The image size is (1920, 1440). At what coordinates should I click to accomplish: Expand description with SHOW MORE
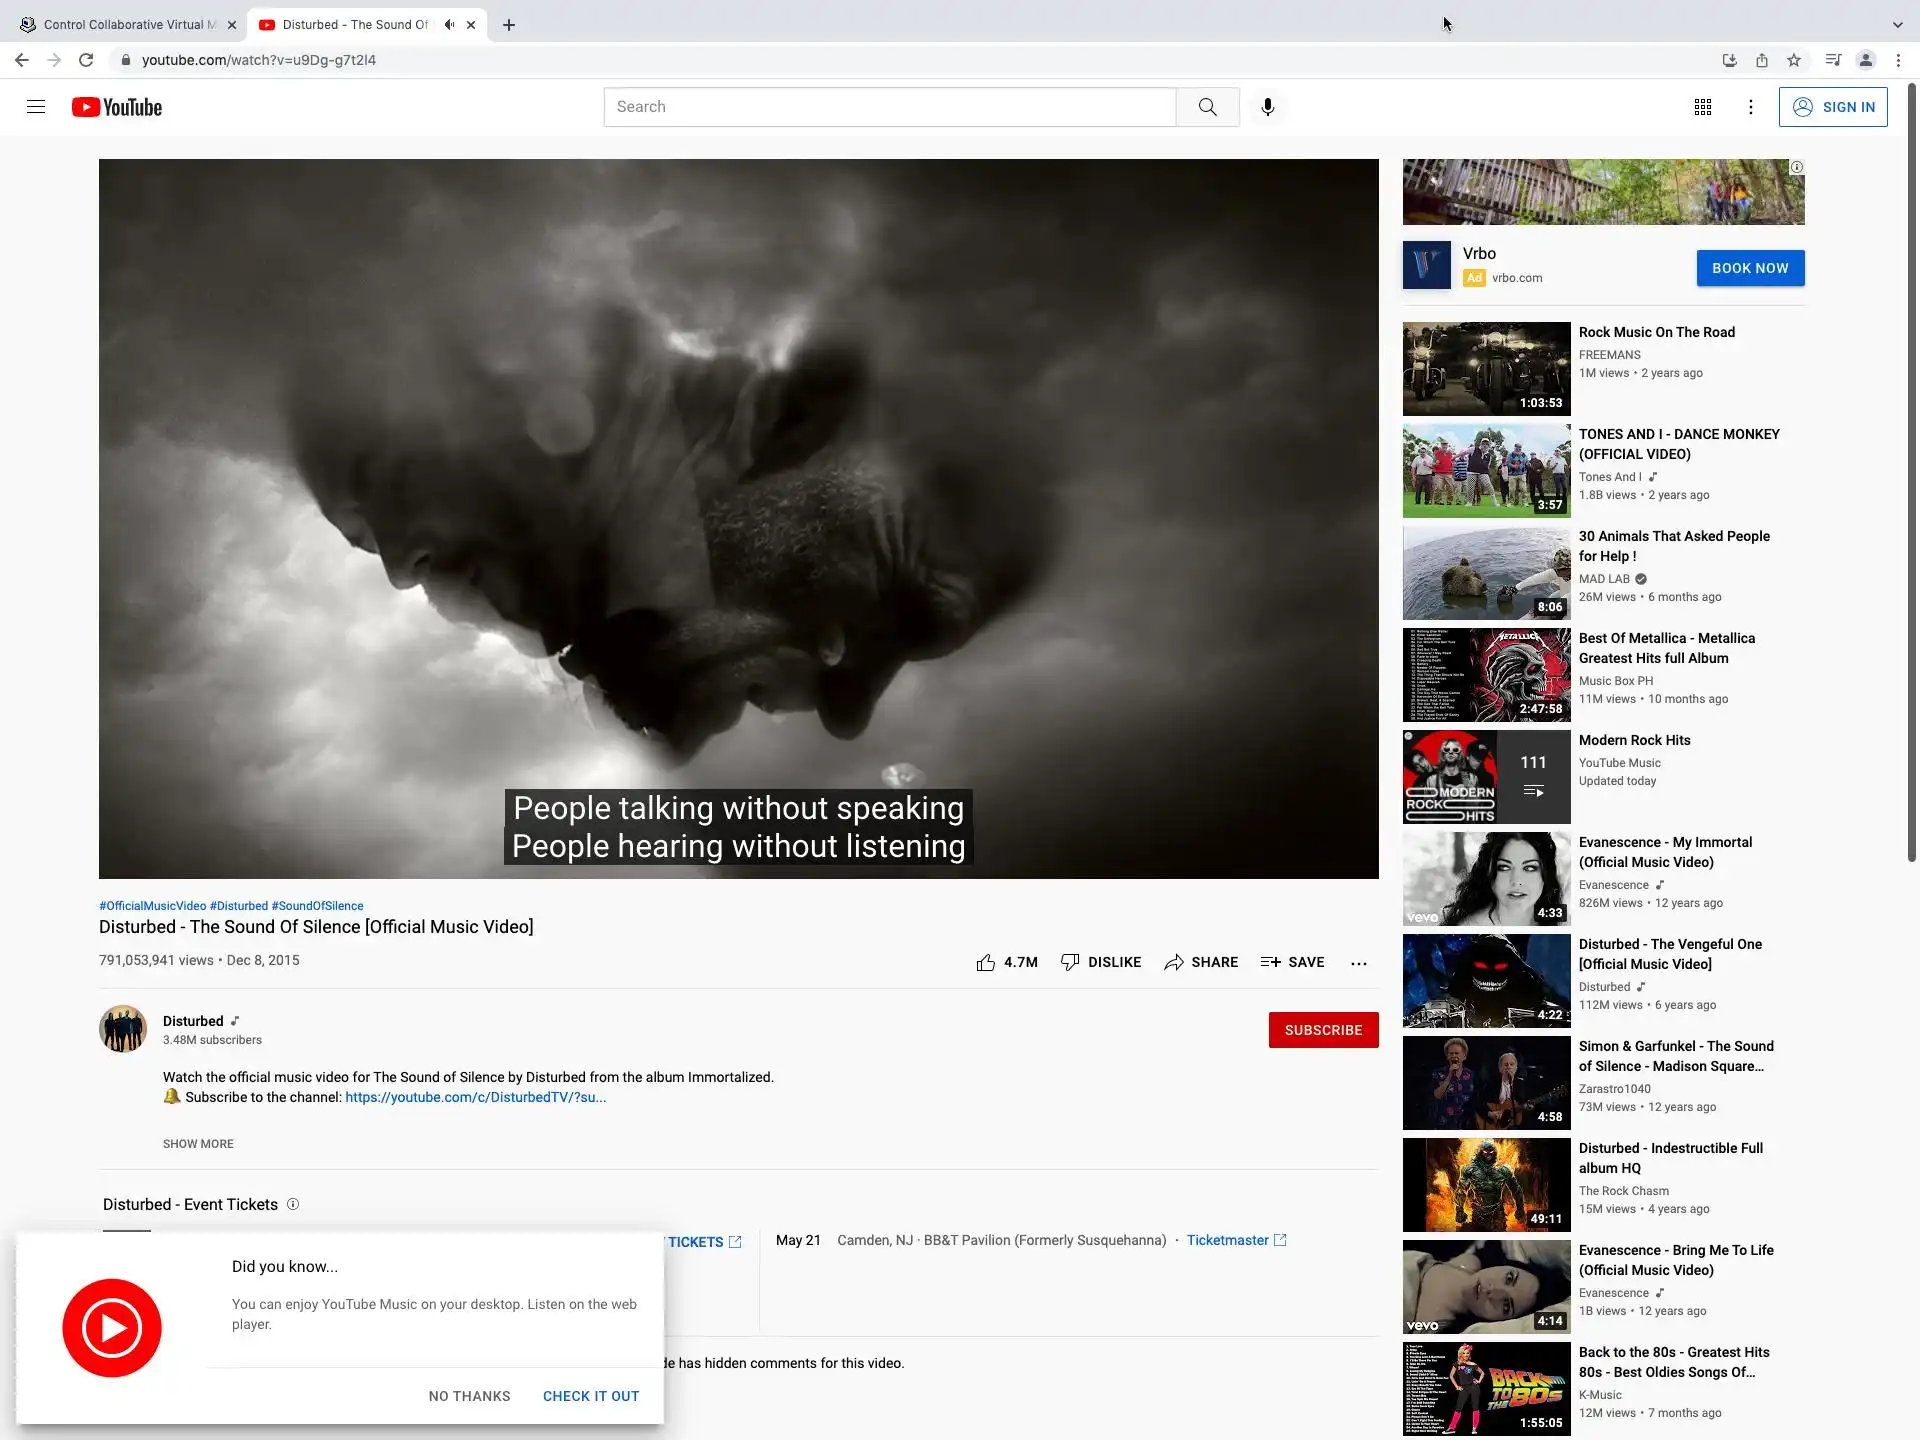198,1144
